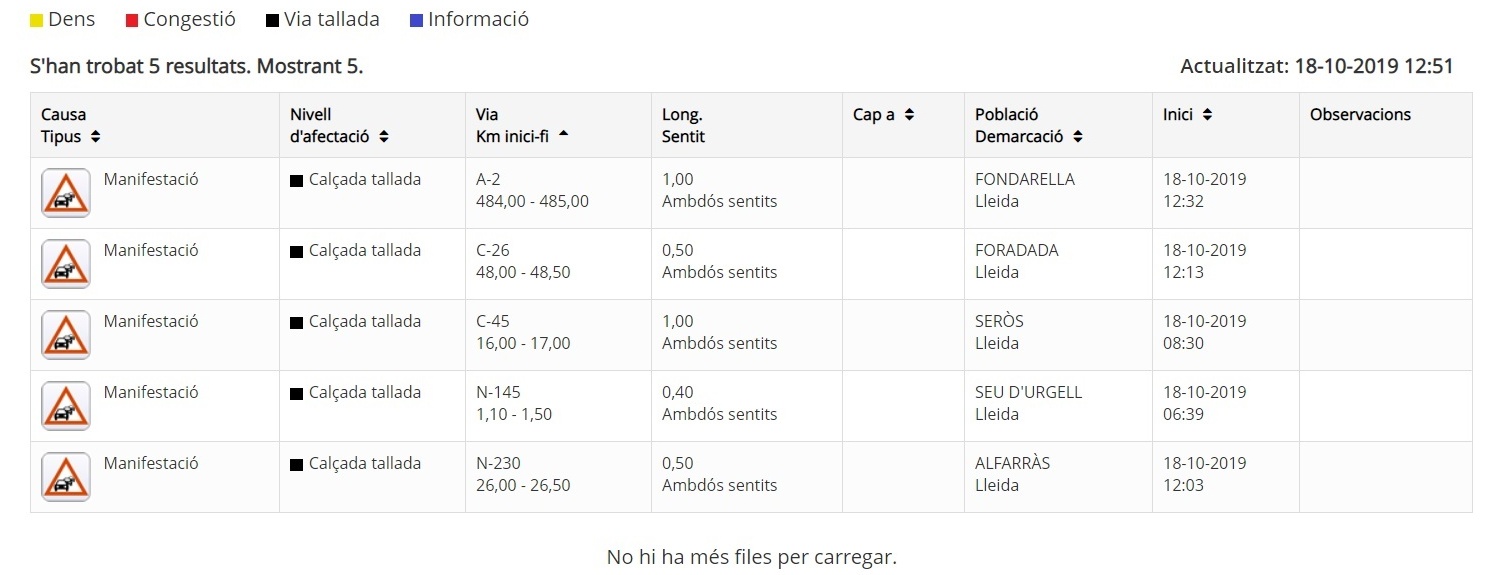Click the yellow Dens legend swatch
The height and width of the screenshot is (575, 1502).
(37, 20)
